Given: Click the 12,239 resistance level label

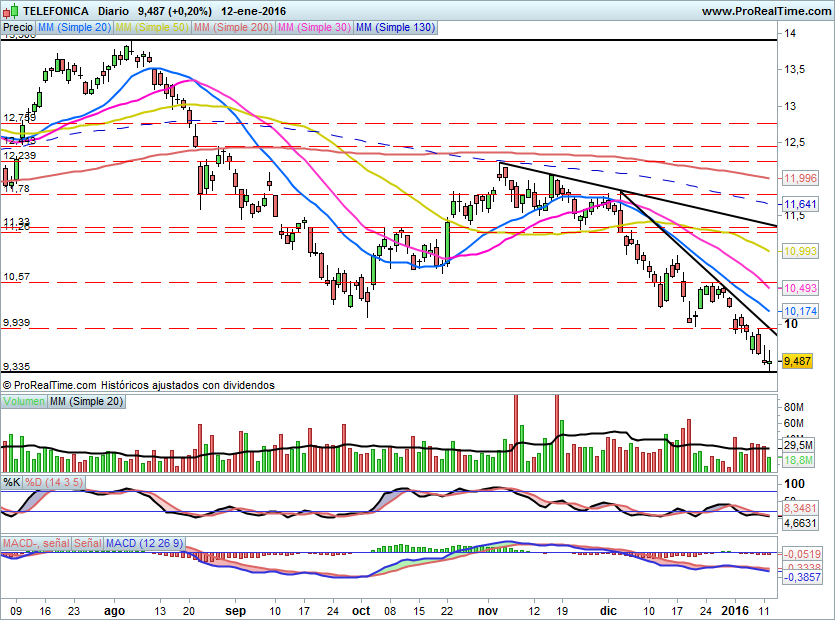Looking at the screenshot, I should tap(20, 156).
